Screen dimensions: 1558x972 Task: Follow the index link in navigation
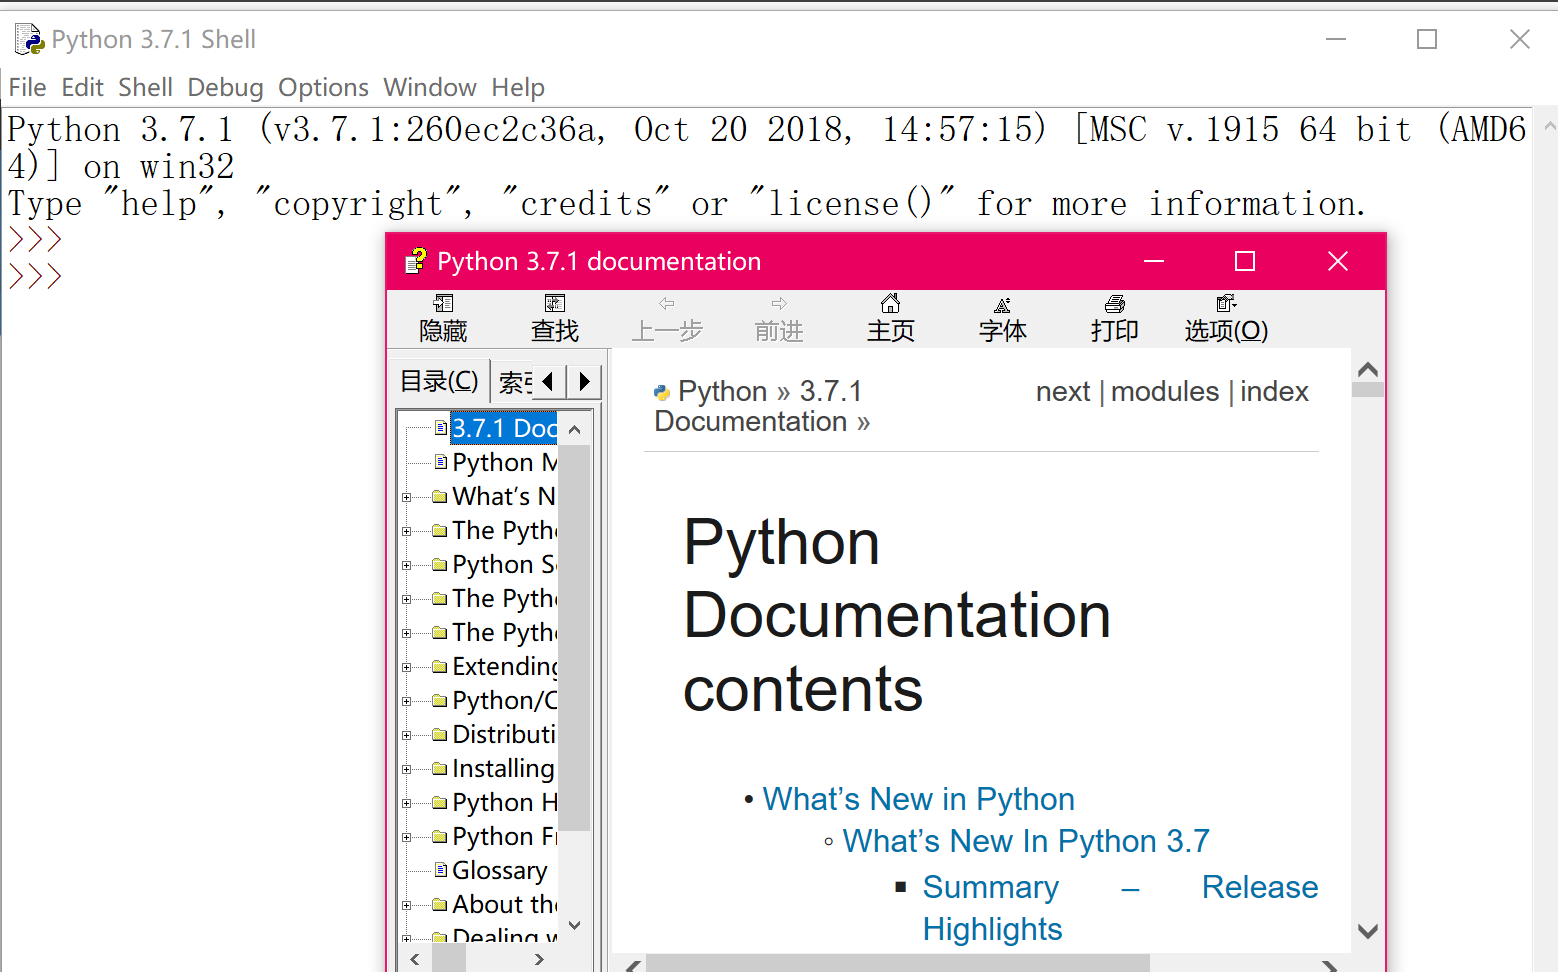pos(1274,392)
